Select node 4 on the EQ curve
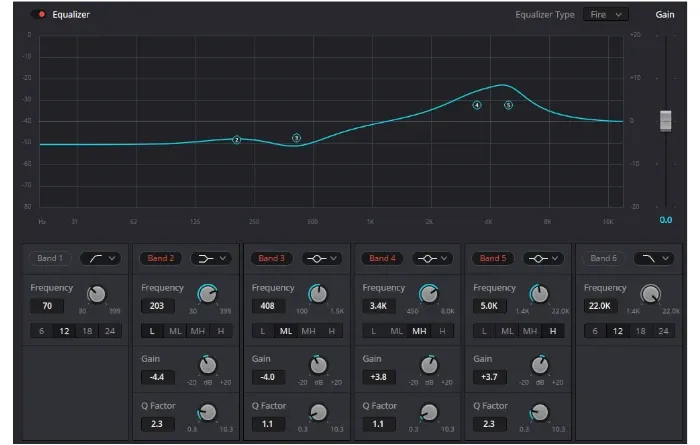Viewport: 700px width, 445px height. pyautogui.click(x=477, y=105)
